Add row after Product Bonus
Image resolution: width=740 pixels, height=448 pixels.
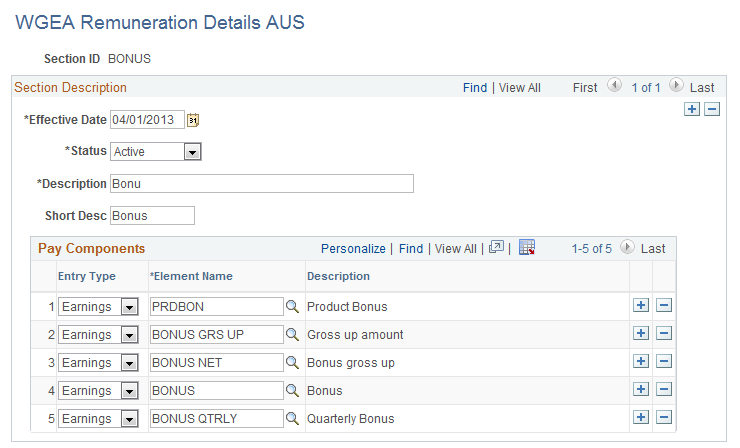[641, 305]
